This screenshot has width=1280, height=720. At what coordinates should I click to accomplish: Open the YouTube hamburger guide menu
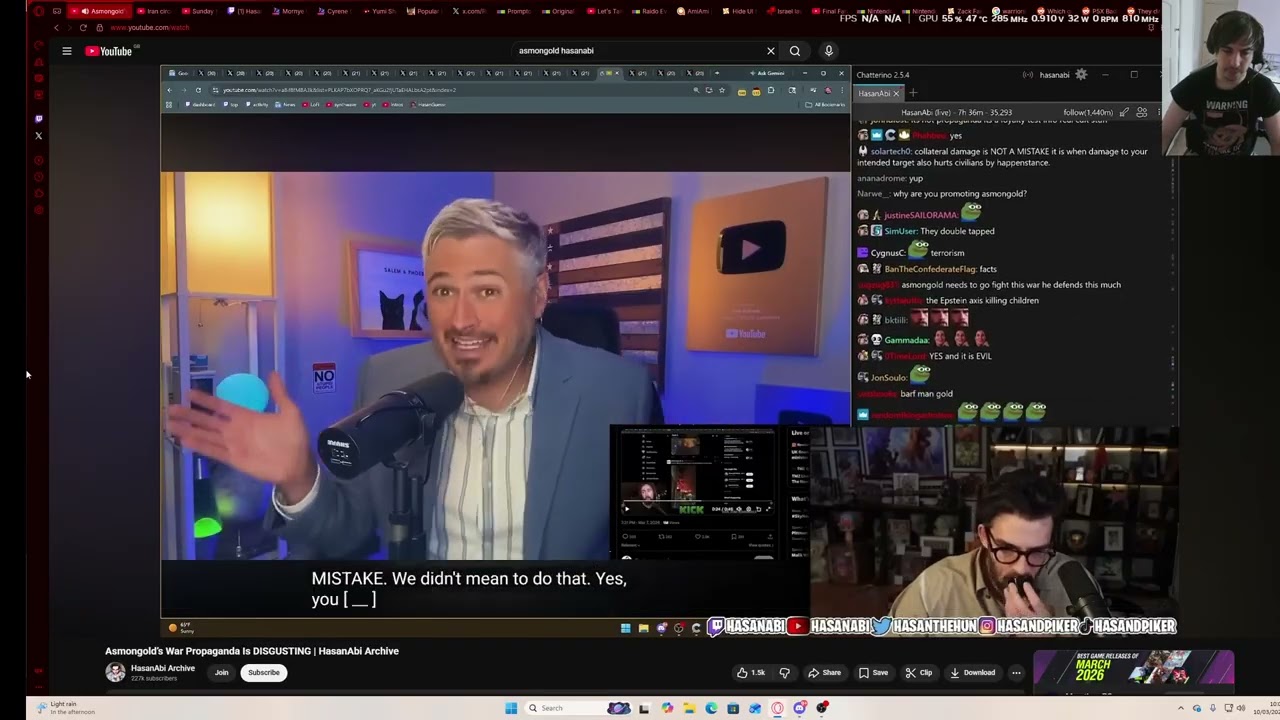coord(67,51)
